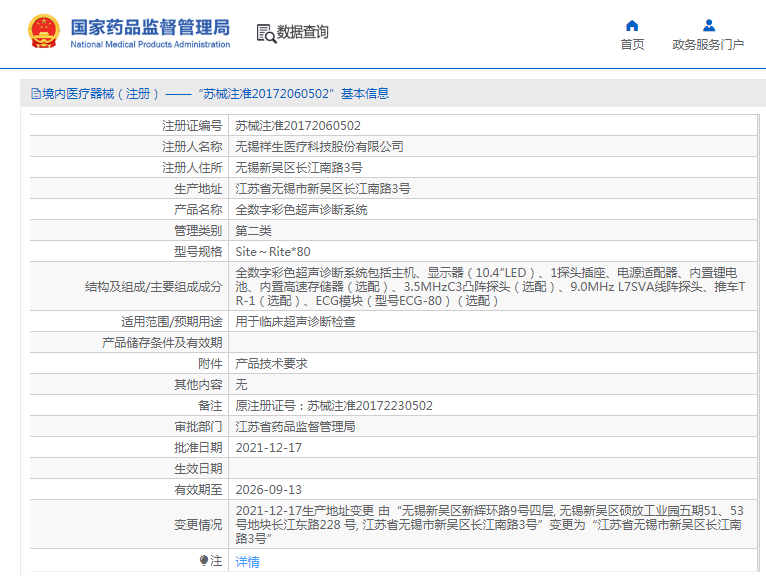
Task: Click 用于临床超声诊断检查 value
Action: [296, 322]
